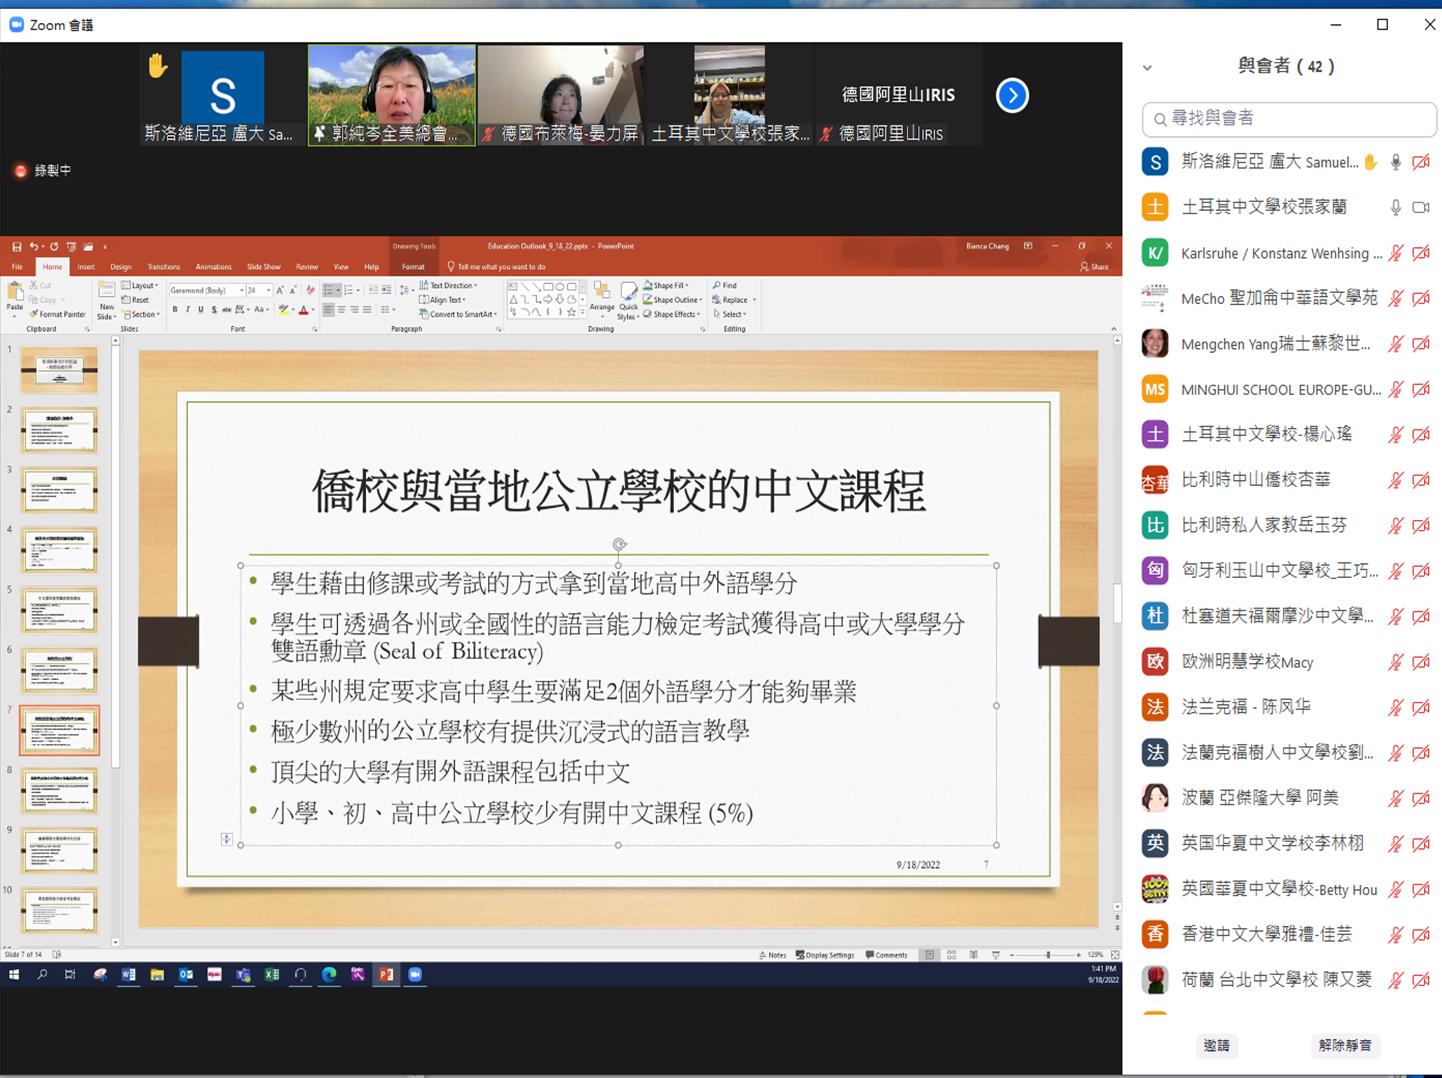Viewport: 1442px width, 1078px height.
Task: Open Shape Effects dropdown
Action: pos(671,314)
